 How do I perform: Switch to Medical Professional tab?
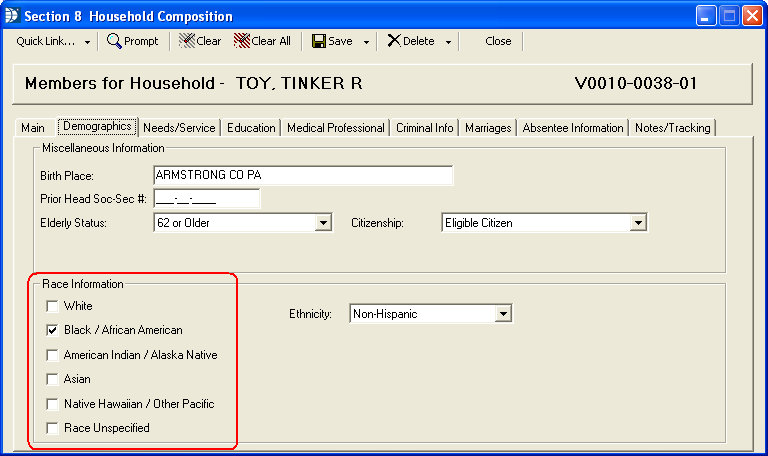click(336, 128)
